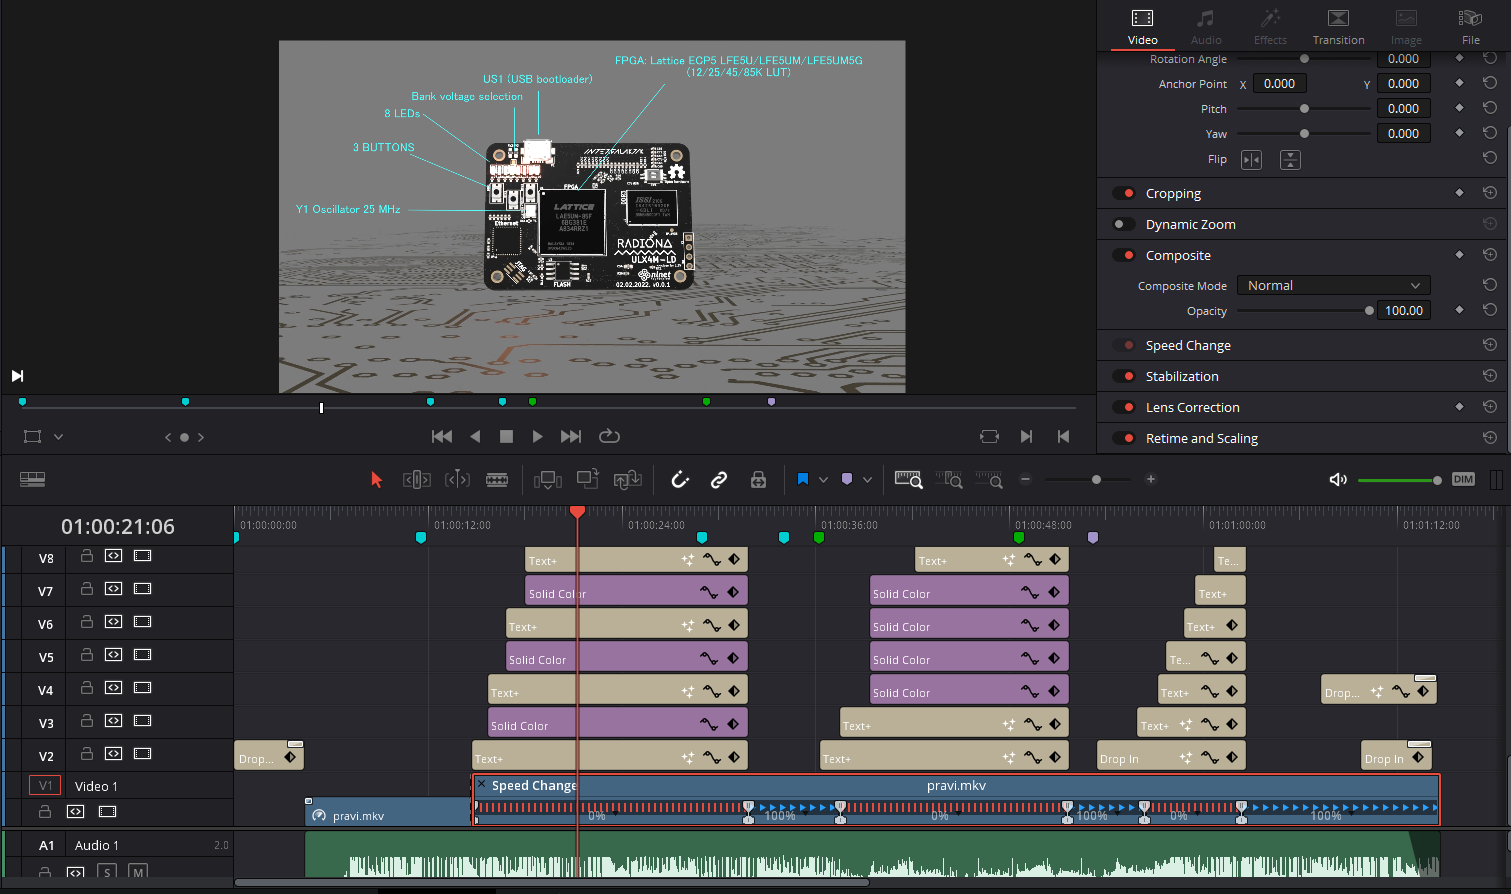Image resolution: width=1511 pixels, height=894 pixels.
Task: Switch to the Transition inspector tab
Action: 1338,27
